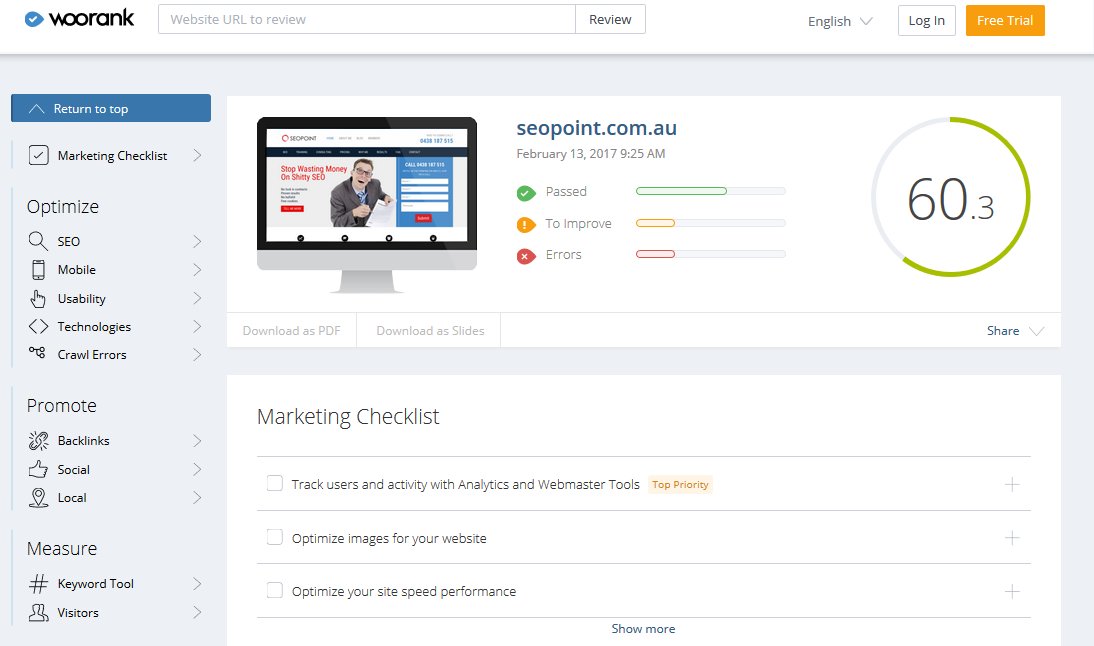Image resolution: width=1094 pixels, height=646 pixels.
Task: Focus the Website URL to review field
Action: click(367, 20)
